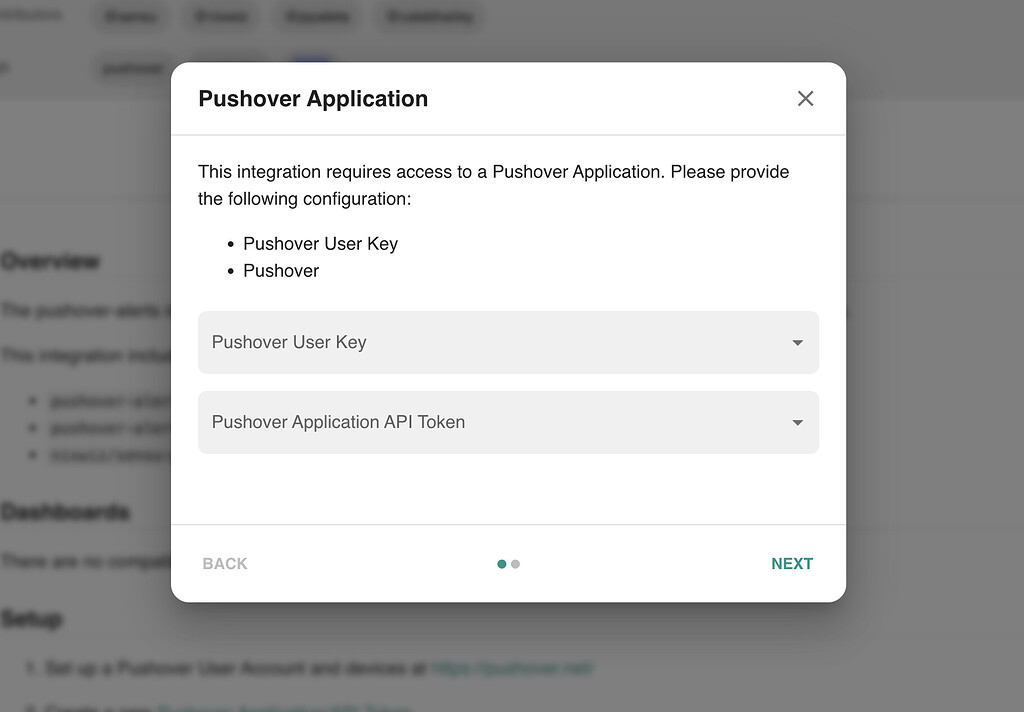Dismiss the Pushover Application dialog with the X

pos(805,98)
